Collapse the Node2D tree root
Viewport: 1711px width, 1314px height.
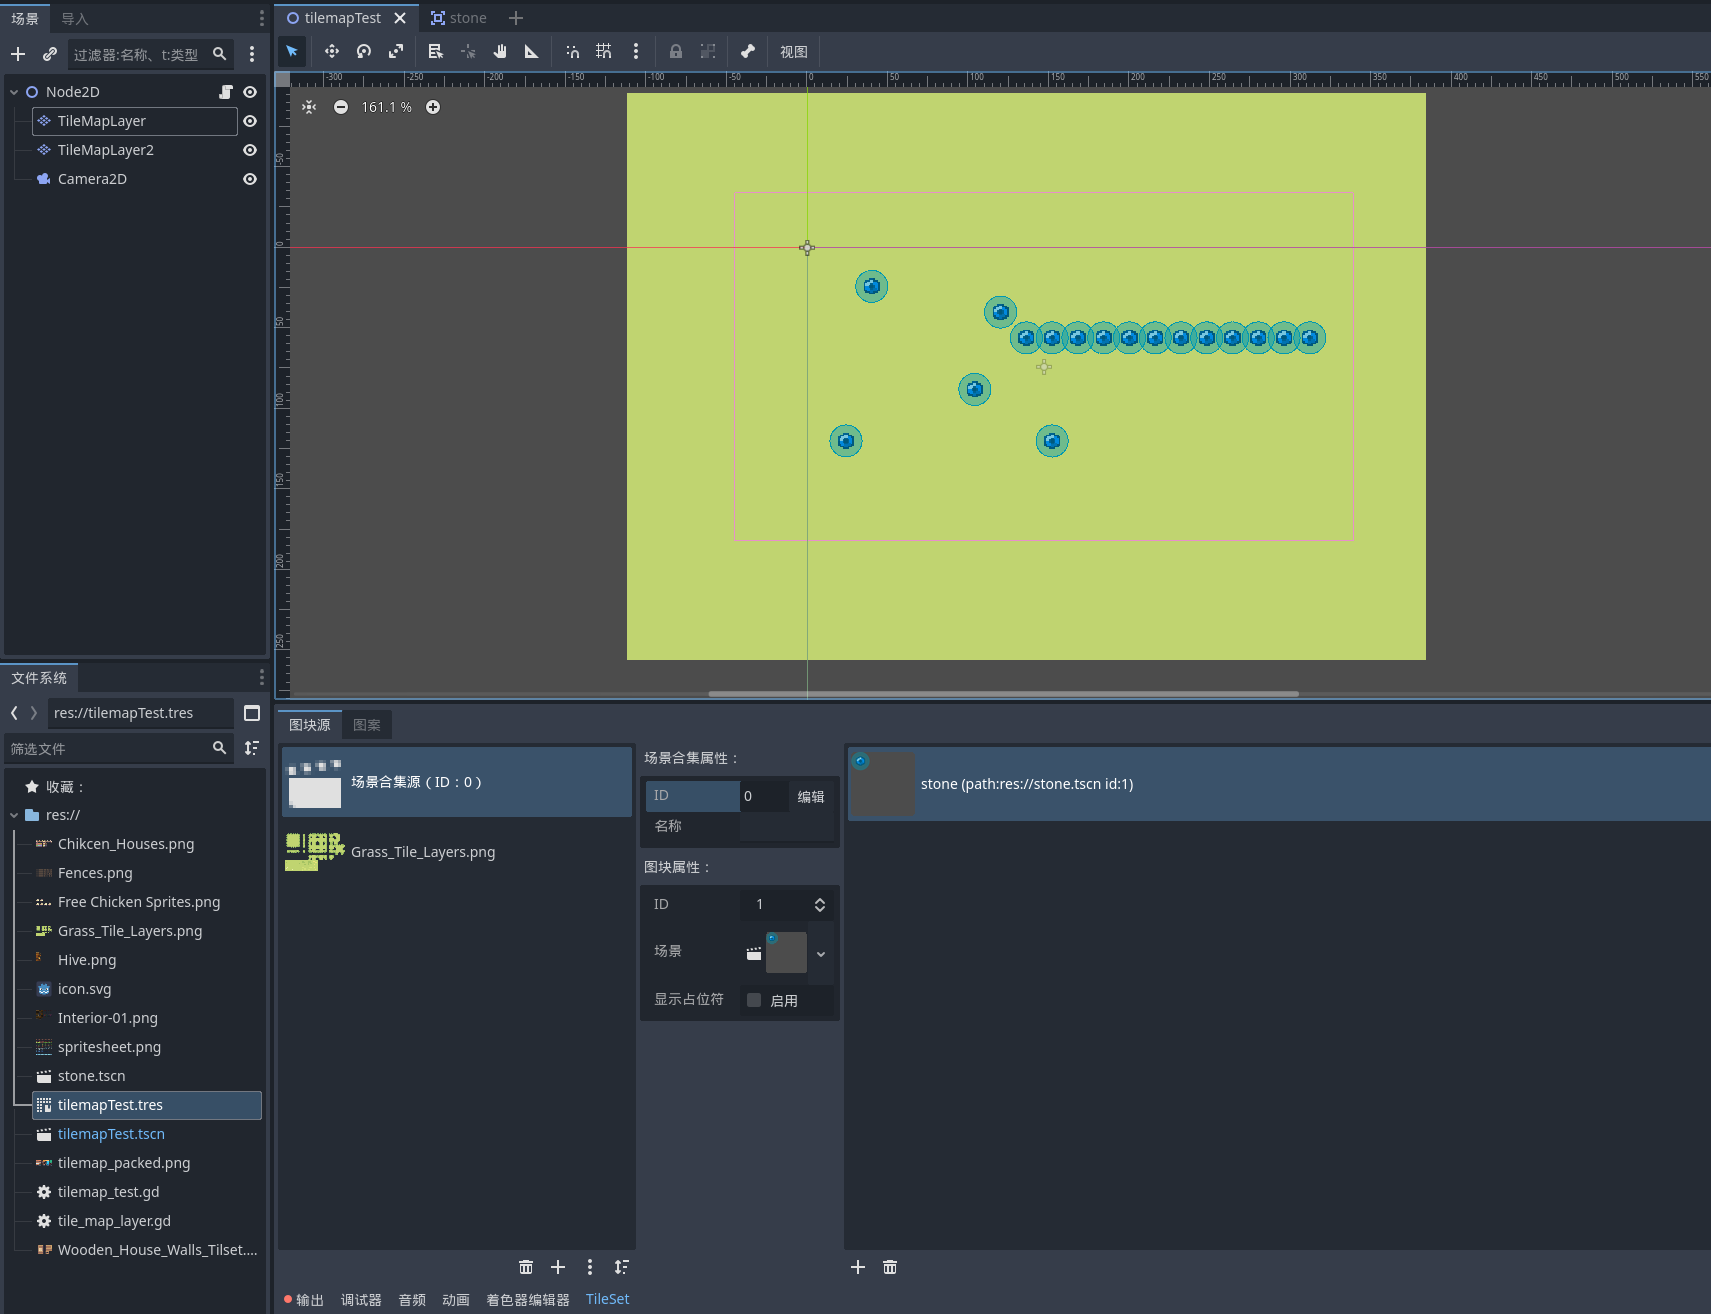(x=14, y=92)
